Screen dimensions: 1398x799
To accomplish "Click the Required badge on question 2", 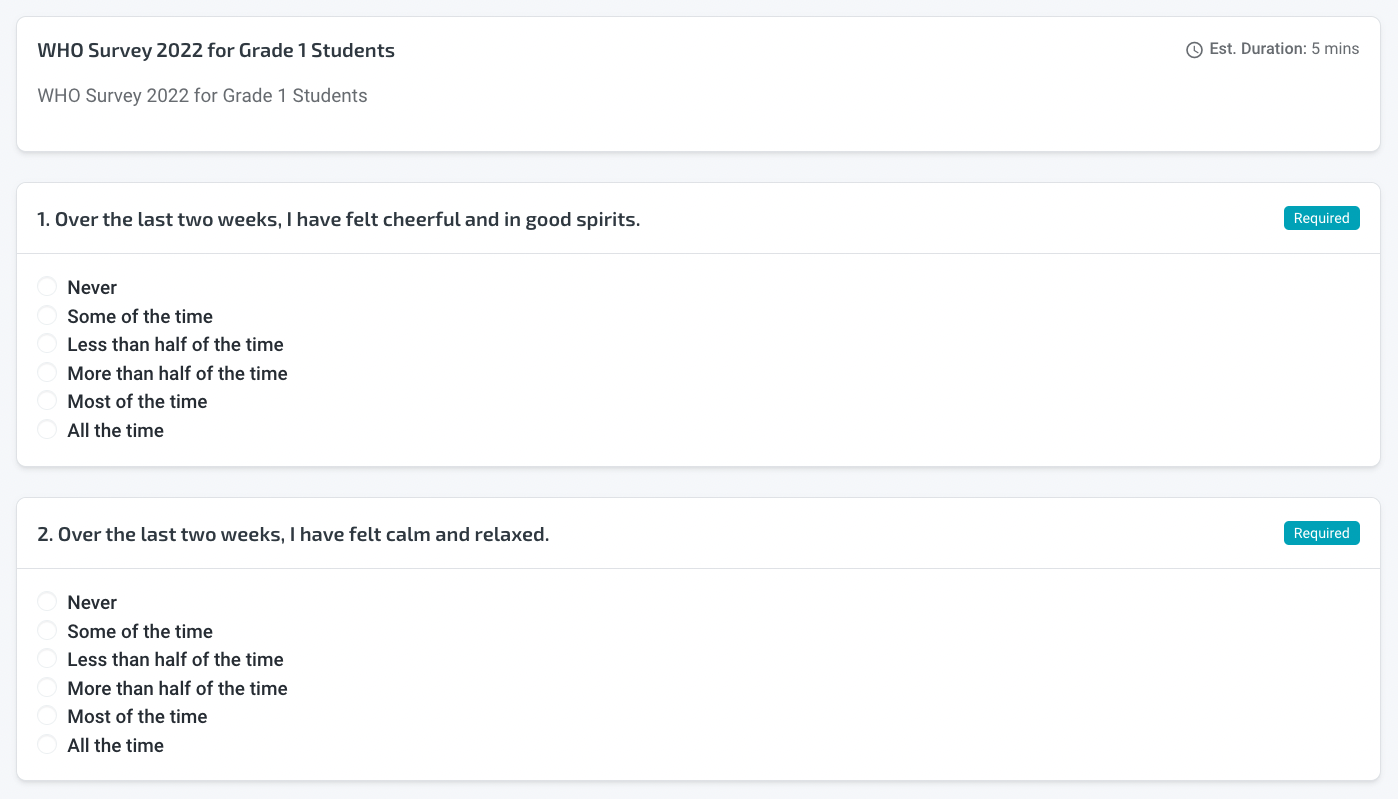I will [x=1321, y=533].
